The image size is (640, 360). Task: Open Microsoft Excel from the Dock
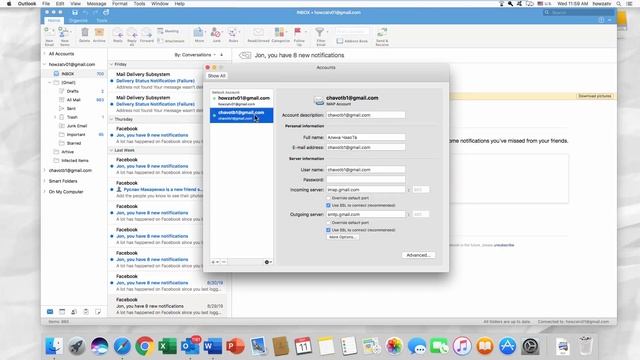(x=167, y=346)
